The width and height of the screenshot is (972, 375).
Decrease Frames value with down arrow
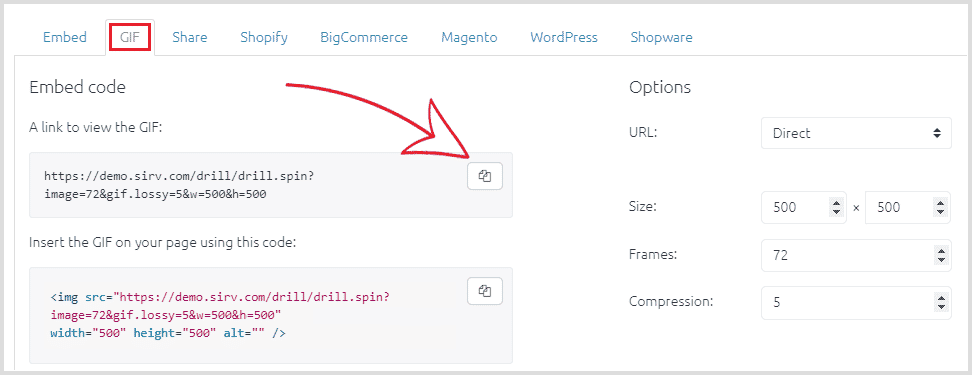[942, 260]
